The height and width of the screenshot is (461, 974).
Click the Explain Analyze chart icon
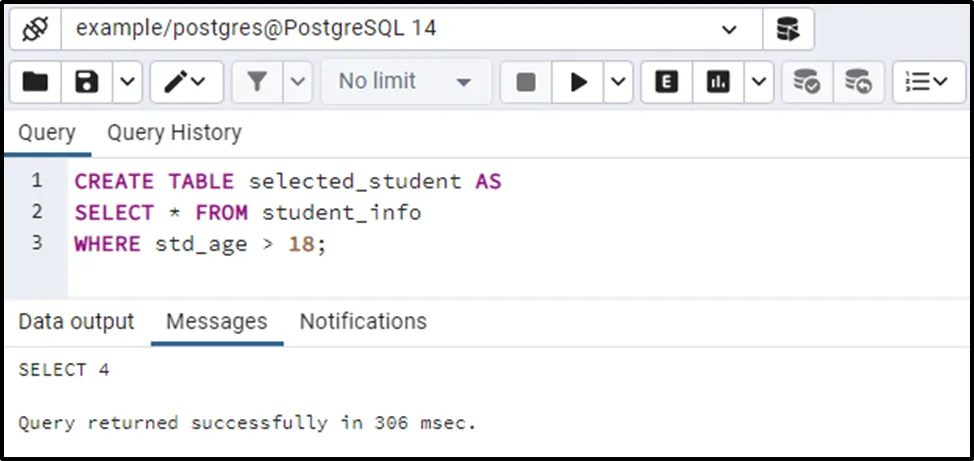coord(718,82)
